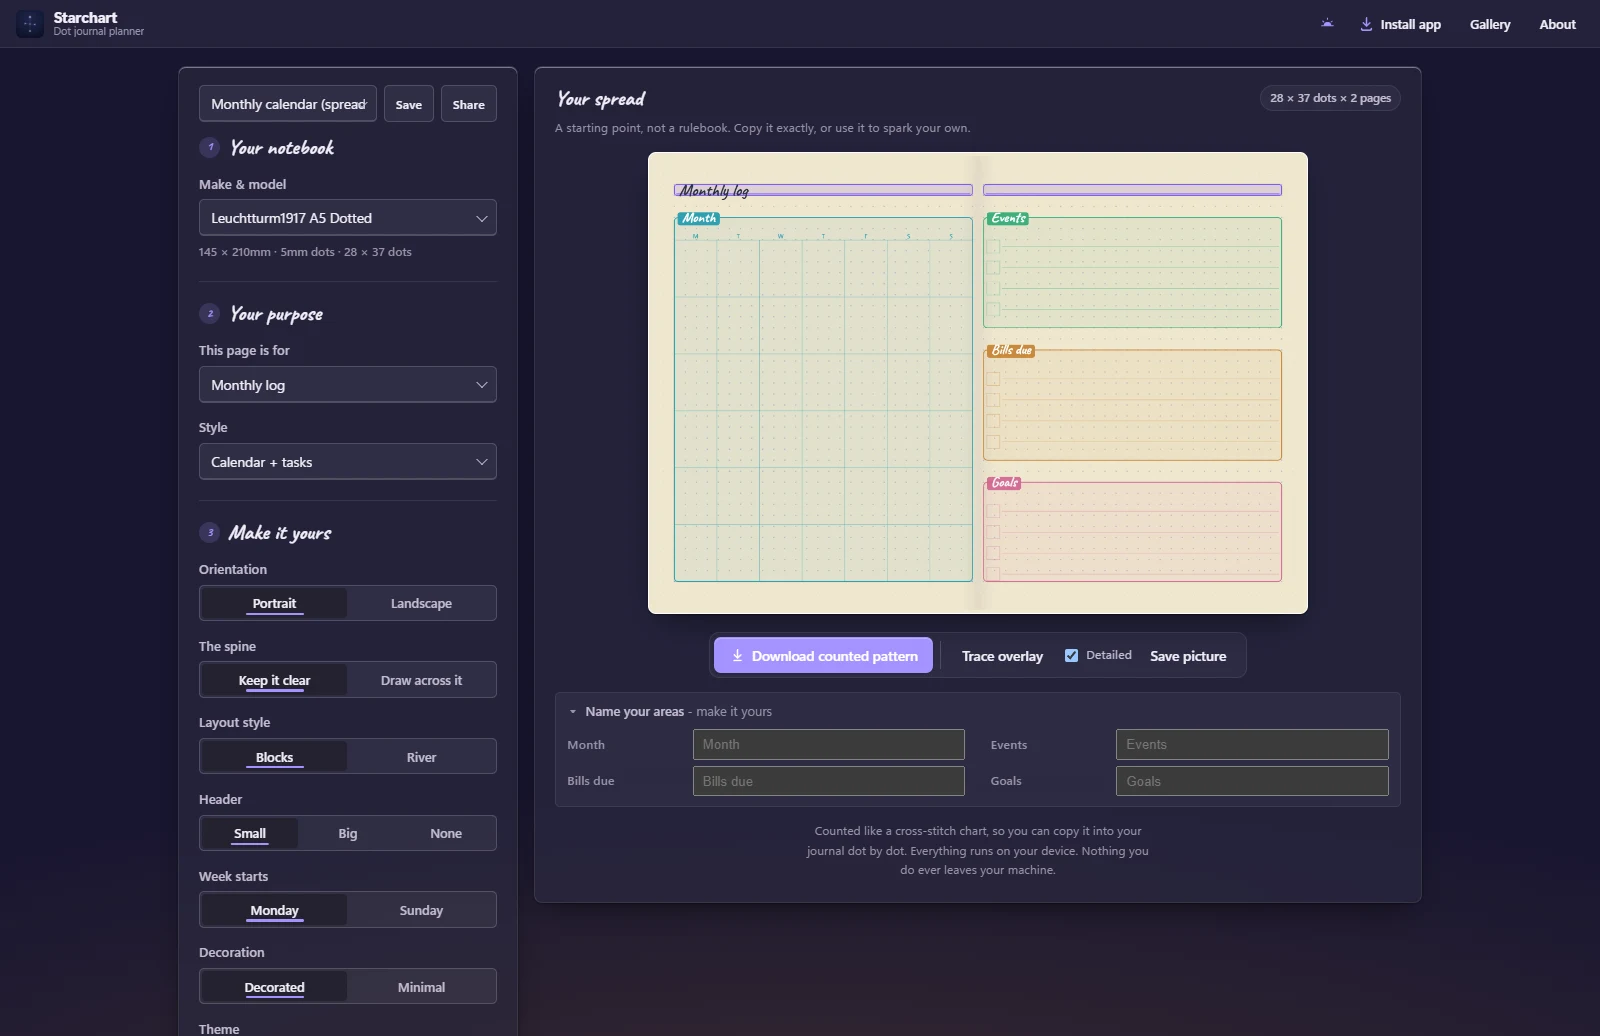Select Blocks layout style
1600x1036 pixels.
[x=274, y=757]
